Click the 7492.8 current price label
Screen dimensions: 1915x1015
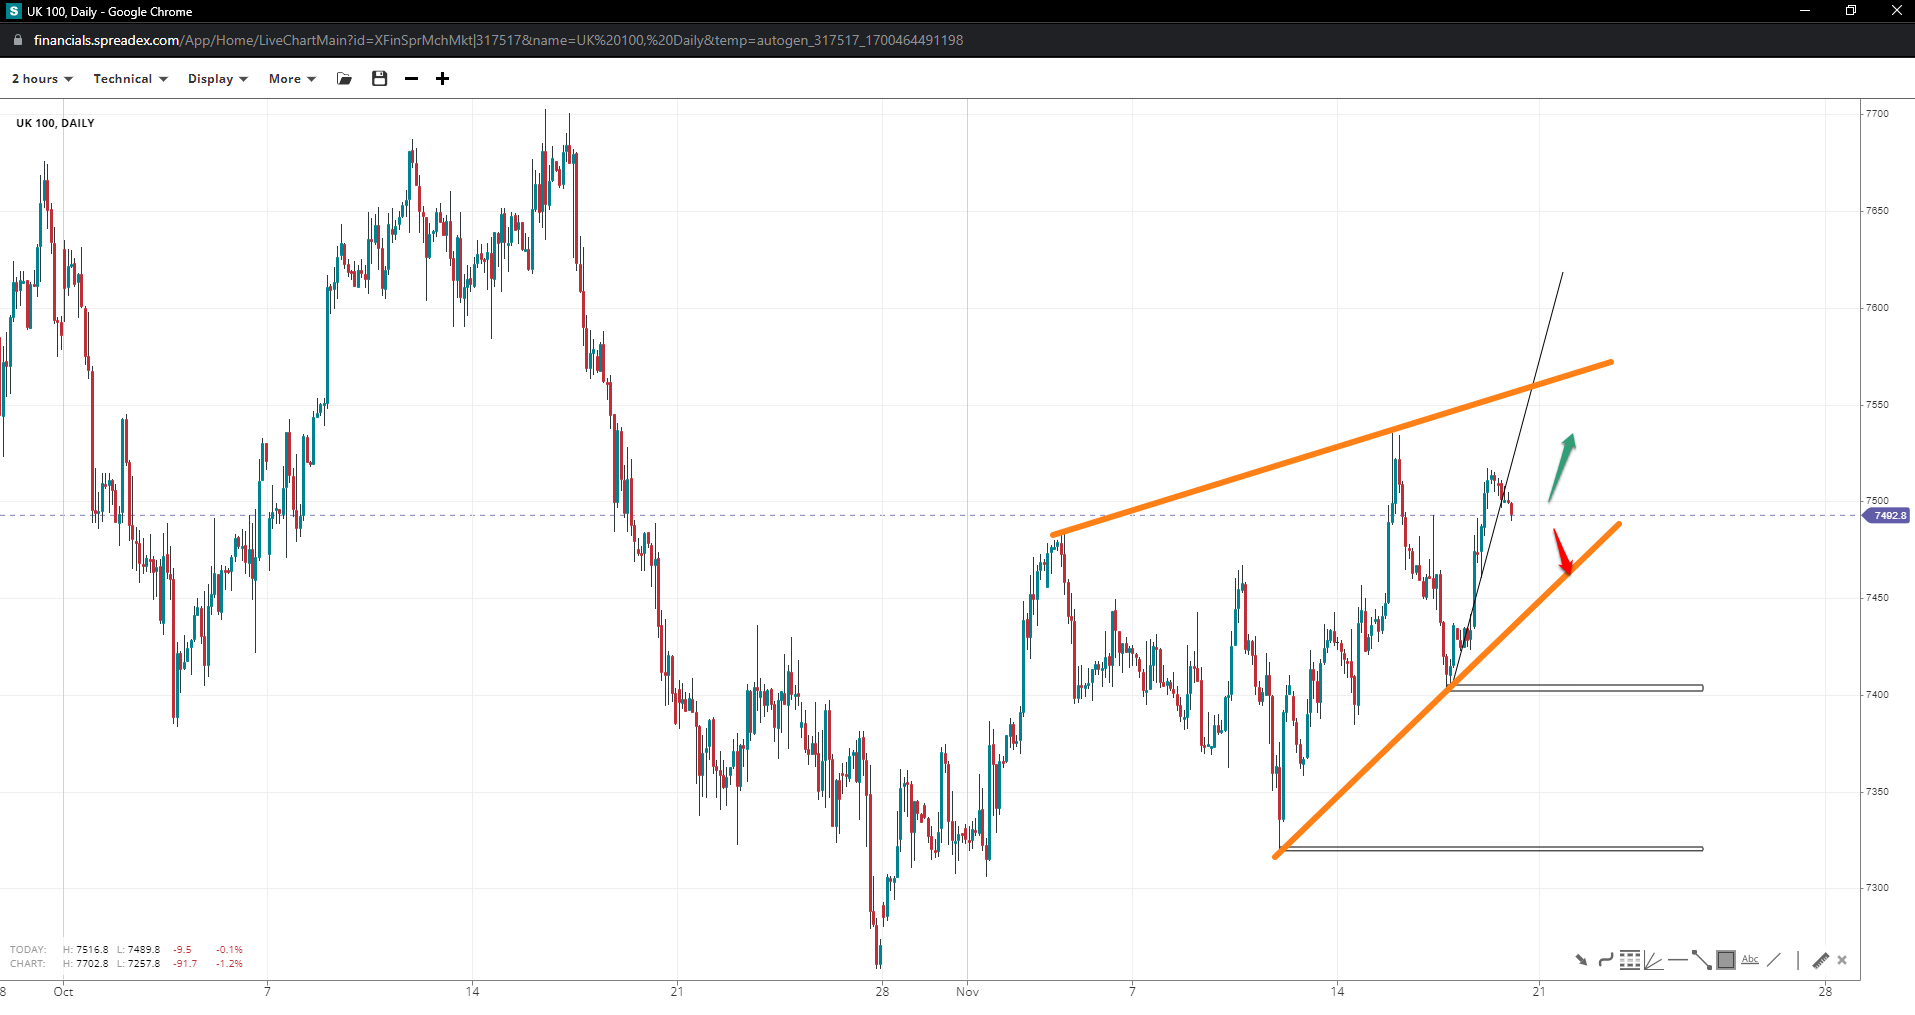point(1888,516)
